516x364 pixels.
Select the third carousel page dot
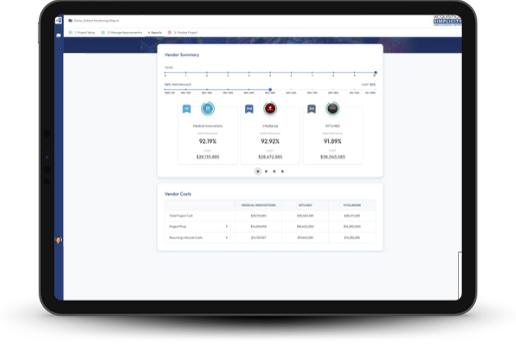[274, 171]
